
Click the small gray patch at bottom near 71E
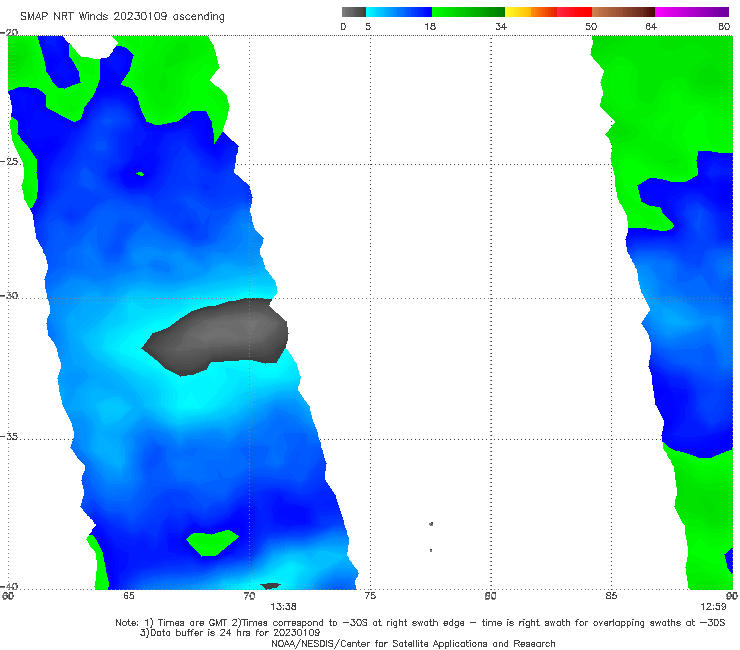tap(270, 586)
